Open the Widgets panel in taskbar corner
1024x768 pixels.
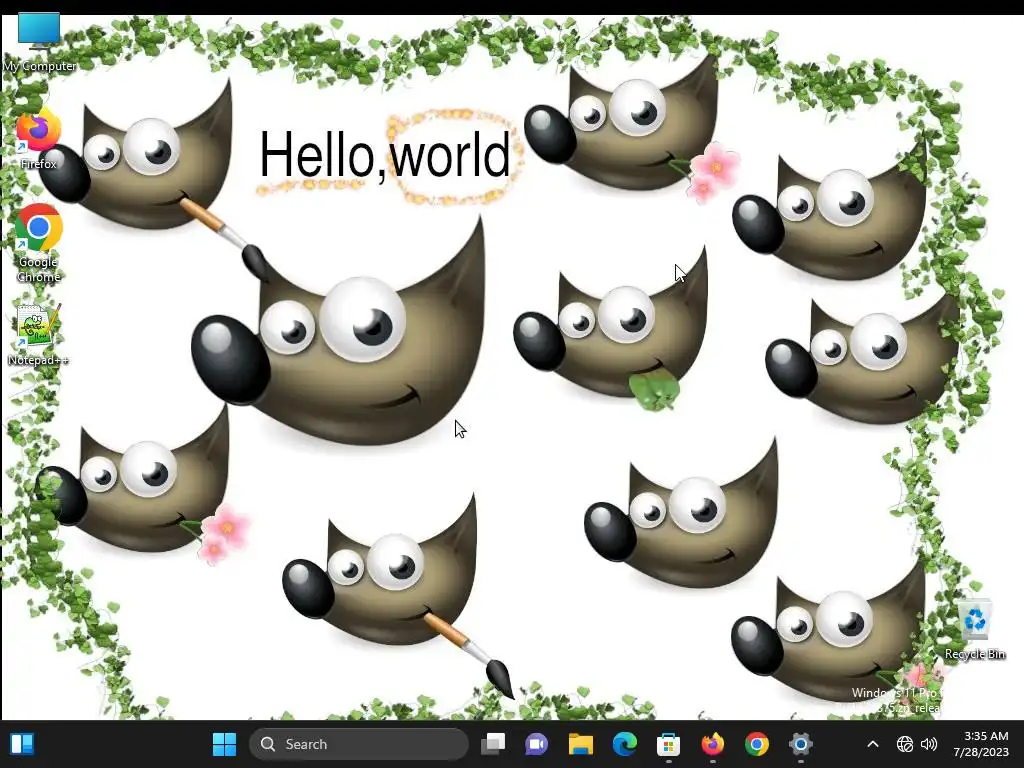tap(22, 744)
